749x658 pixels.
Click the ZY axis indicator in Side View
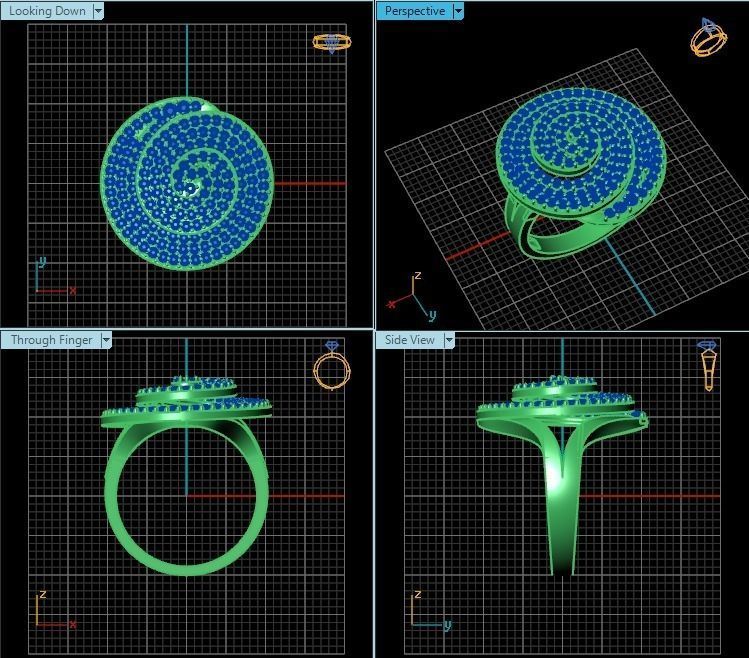(x=431, y=609)
